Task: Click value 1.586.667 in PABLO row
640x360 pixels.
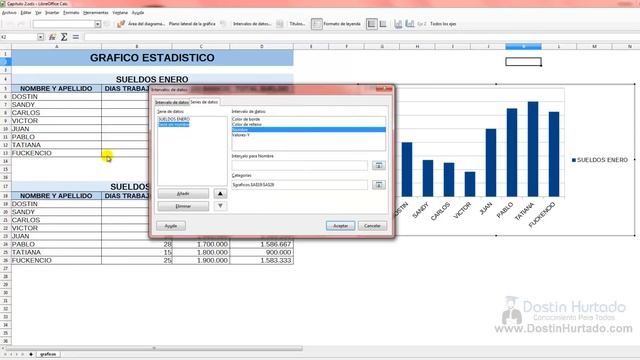Action: pyautogui.click(x=262, y=244)
